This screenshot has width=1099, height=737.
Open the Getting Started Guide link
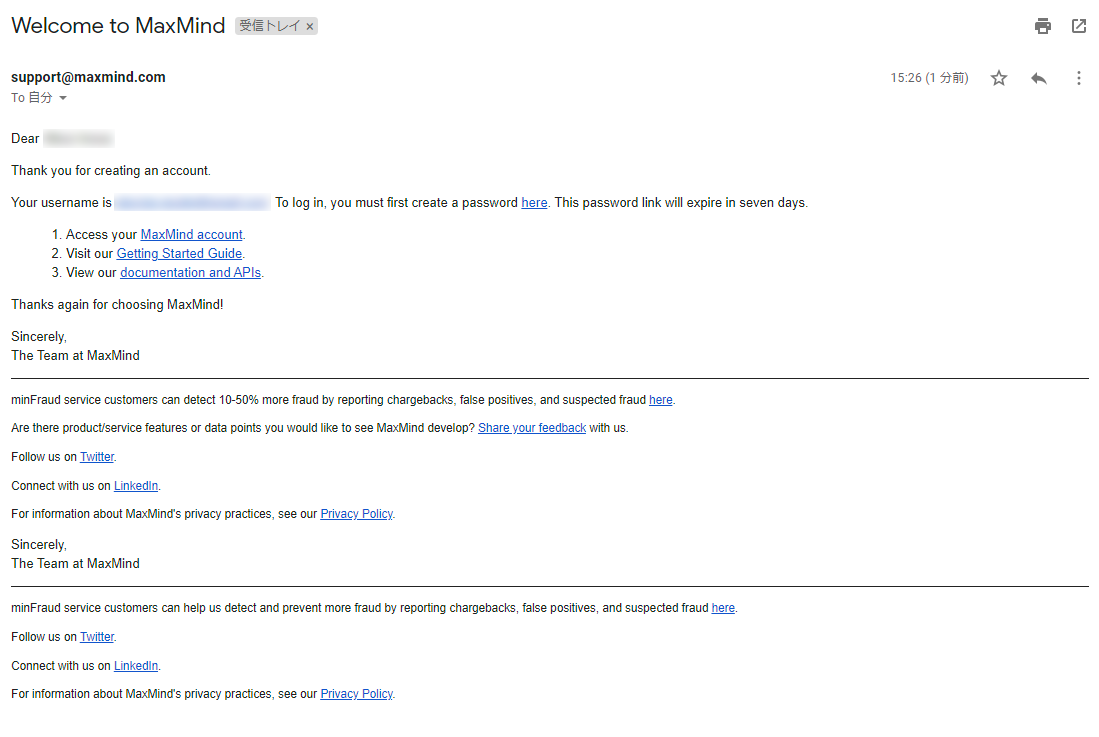coord(179,254)
